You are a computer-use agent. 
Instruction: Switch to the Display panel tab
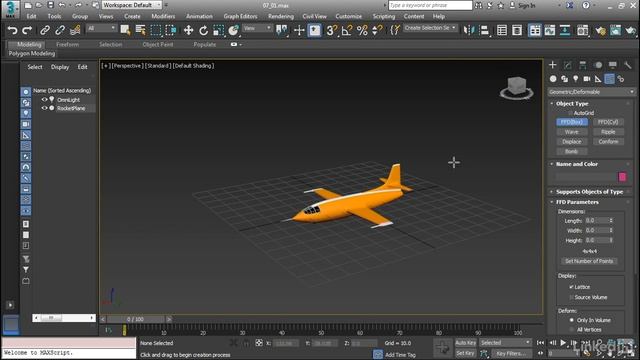[x=613, y=65]
